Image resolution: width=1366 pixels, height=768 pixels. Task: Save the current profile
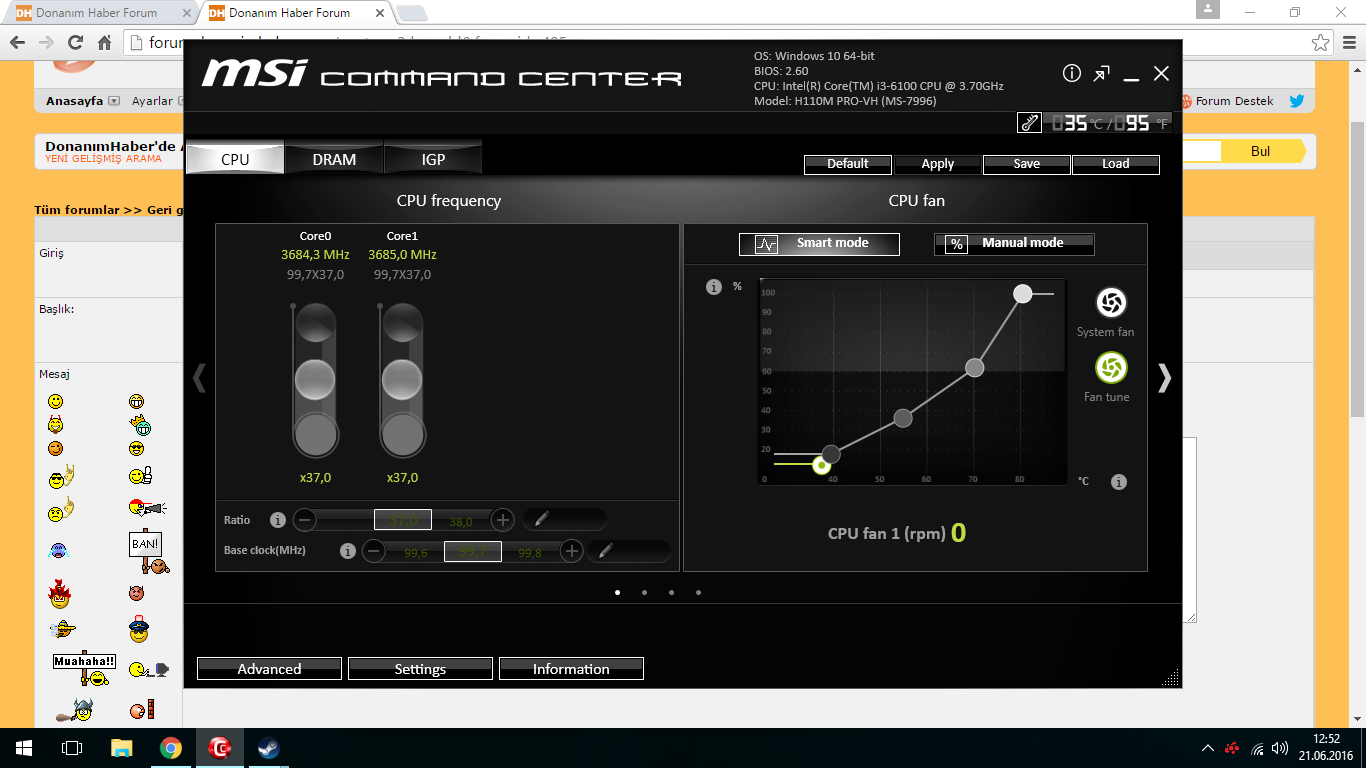click(x=1027, y=164)
